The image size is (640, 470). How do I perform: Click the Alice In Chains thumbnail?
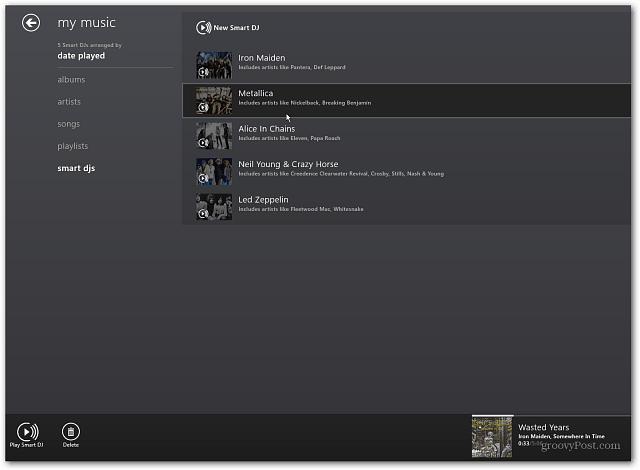point(214,136)
